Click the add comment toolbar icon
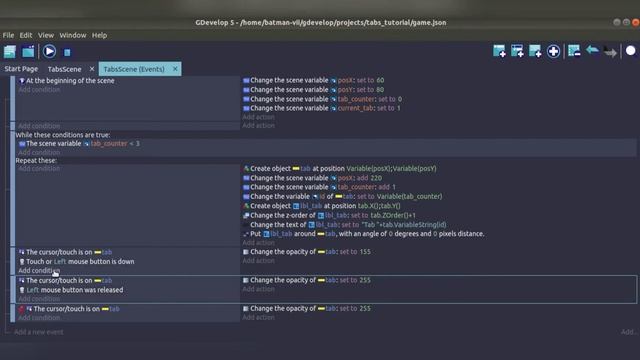This screenshot has height=360, width=640. click(535, 51)
